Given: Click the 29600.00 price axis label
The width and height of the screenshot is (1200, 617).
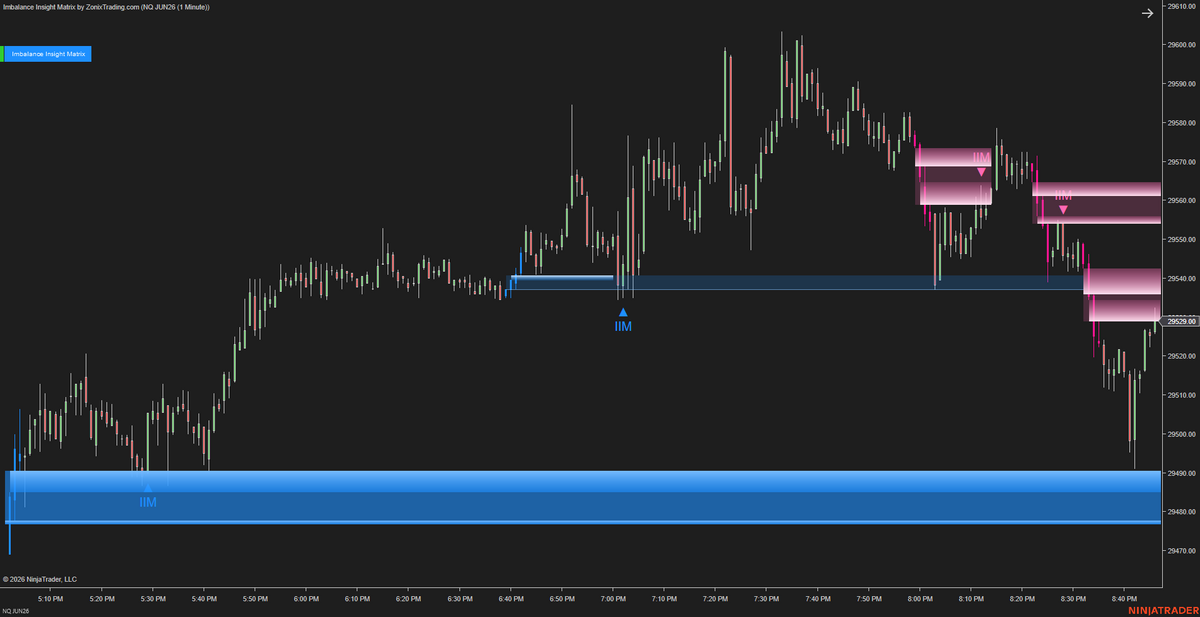Looking at the screenshot, I should pos(1181,45).
